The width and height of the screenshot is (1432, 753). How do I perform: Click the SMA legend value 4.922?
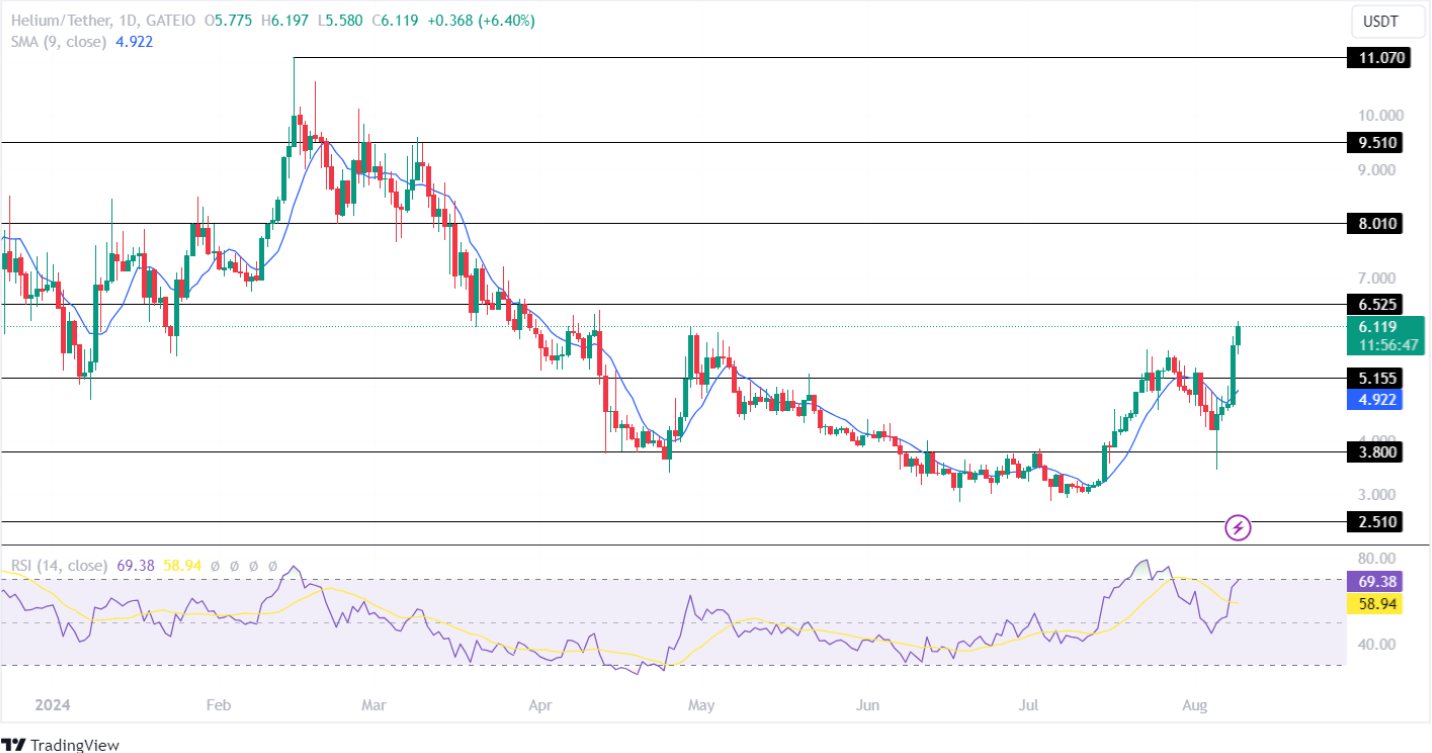click(x=133, y=42)
